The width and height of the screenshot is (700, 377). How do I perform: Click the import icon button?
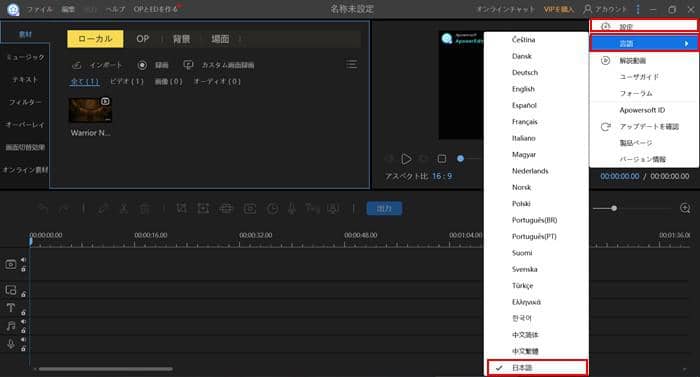[77, 65]
